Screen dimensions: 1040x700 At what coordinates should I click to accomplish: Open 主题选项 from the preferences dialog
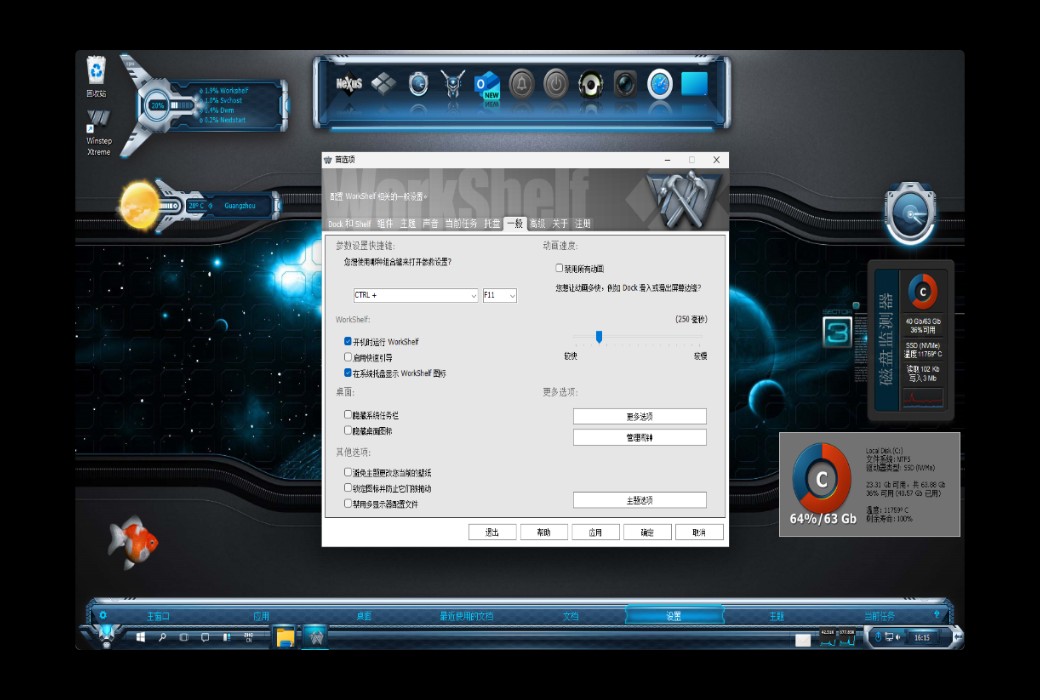tap(641, 499)
